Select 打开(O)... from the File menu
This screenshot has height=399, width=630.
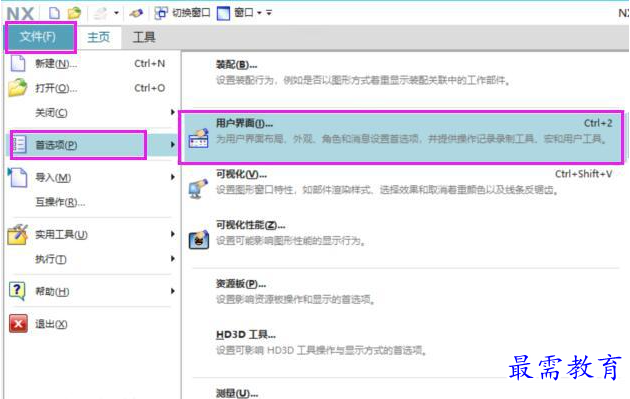[x=56, y=88]
